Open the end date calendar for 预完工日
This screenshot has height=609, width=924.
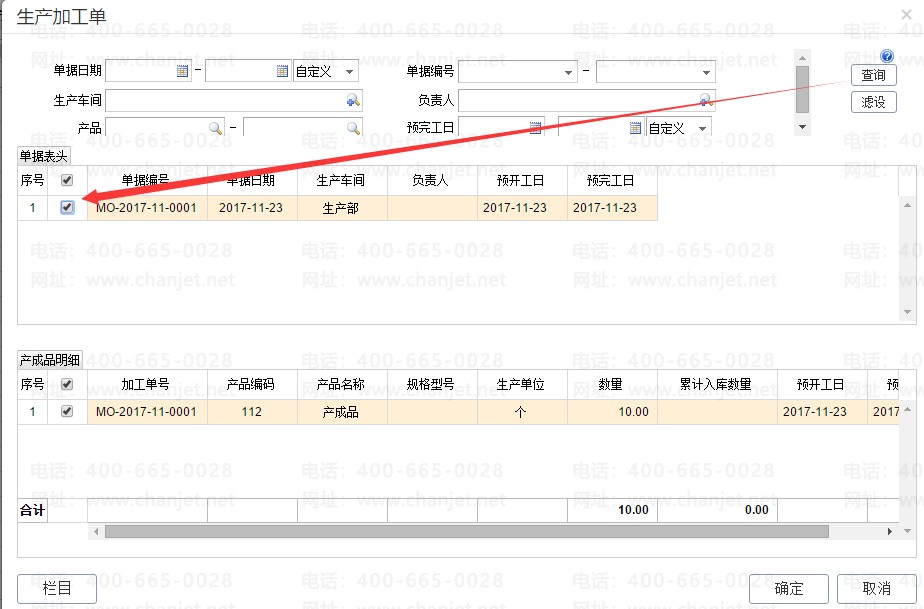click(x=635, y=128)
